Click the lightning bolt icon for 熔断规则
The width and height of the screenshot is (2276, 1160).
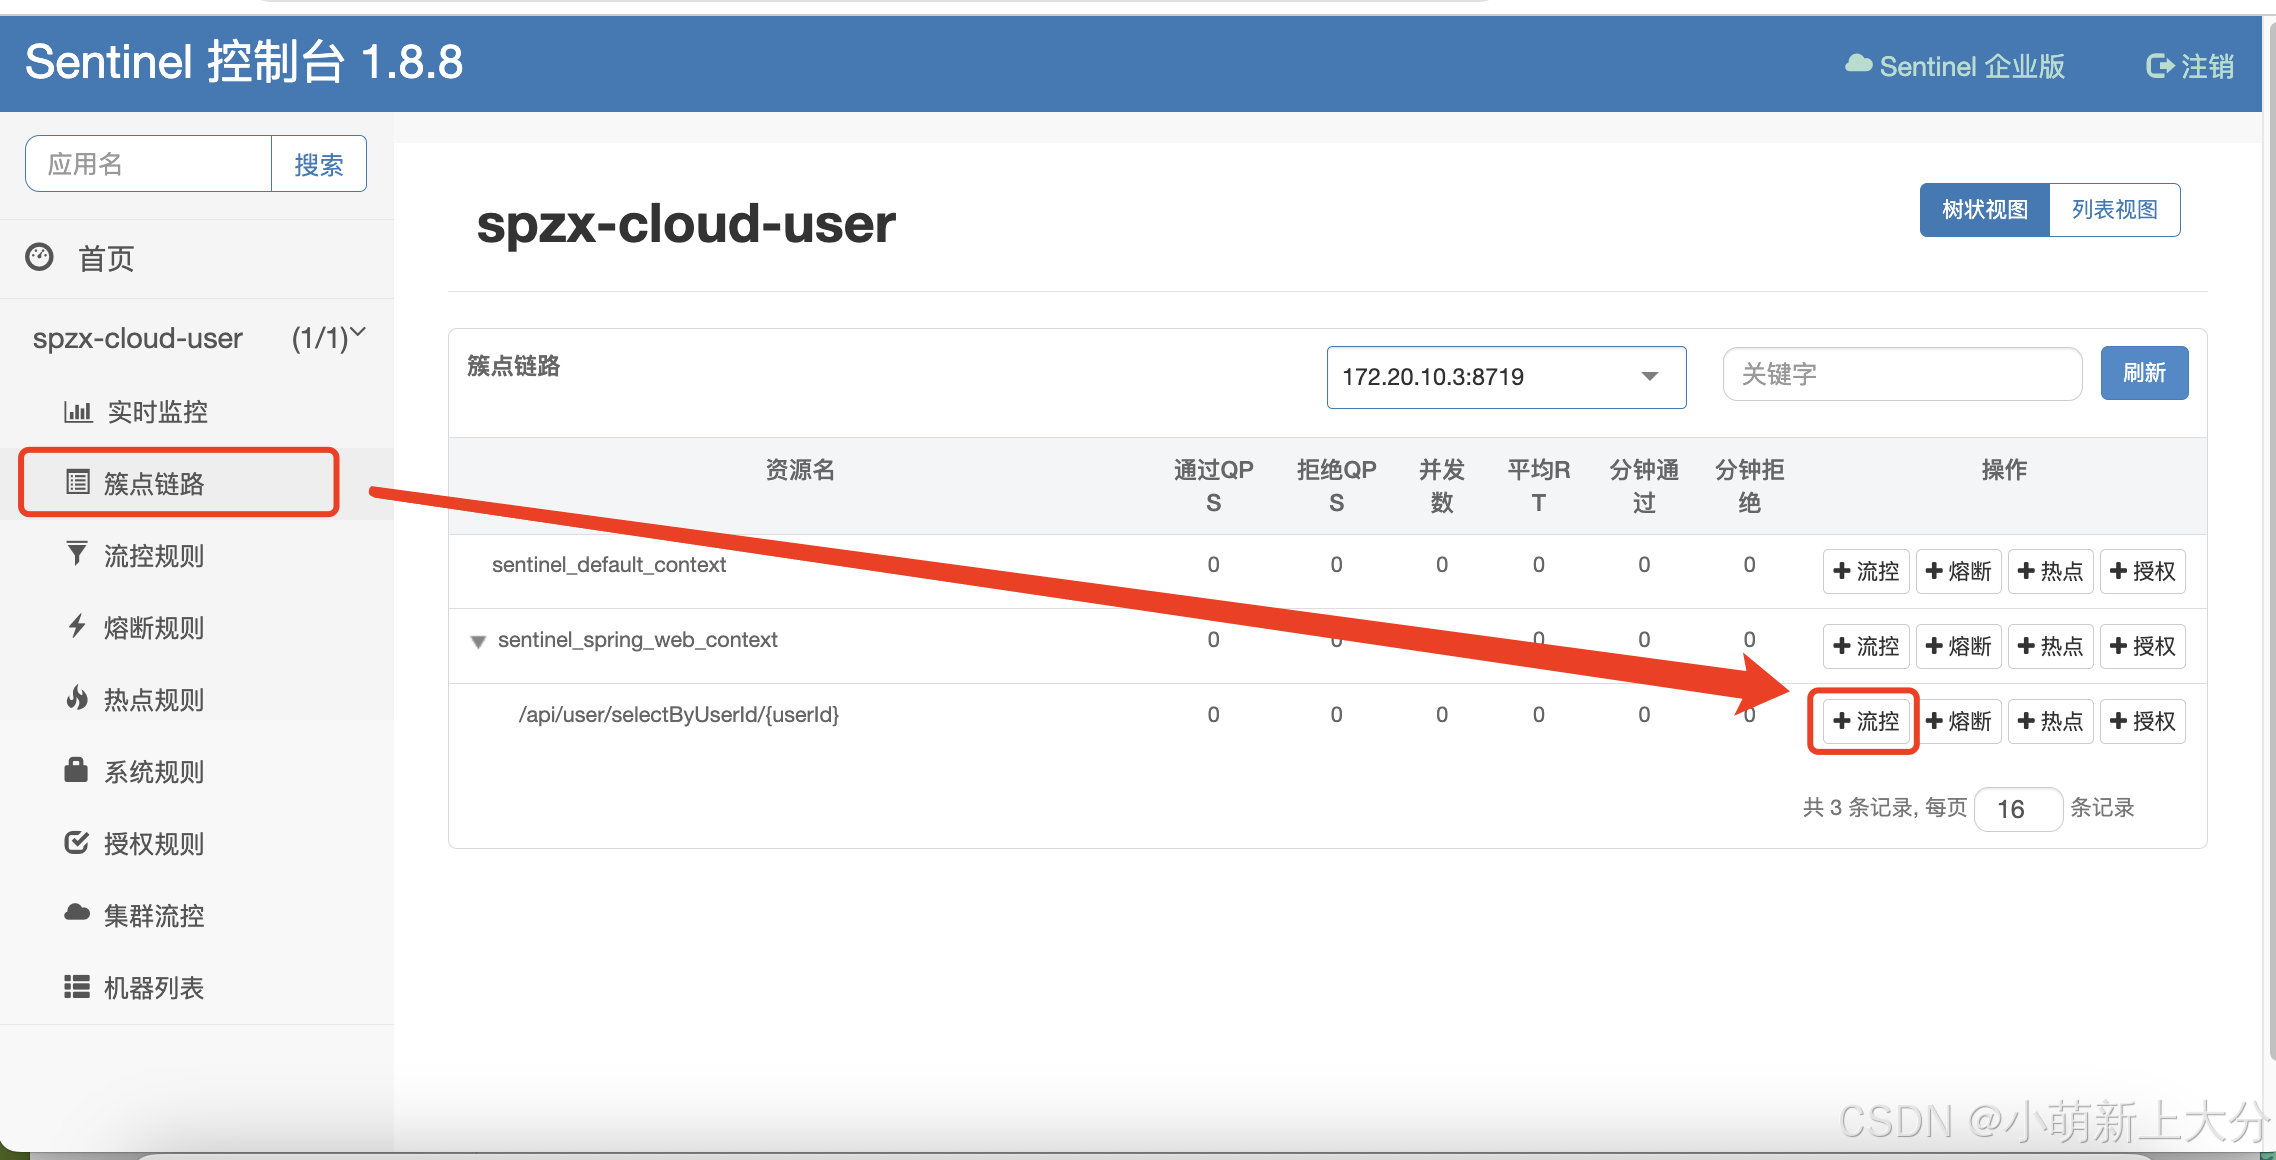point(76,626)
